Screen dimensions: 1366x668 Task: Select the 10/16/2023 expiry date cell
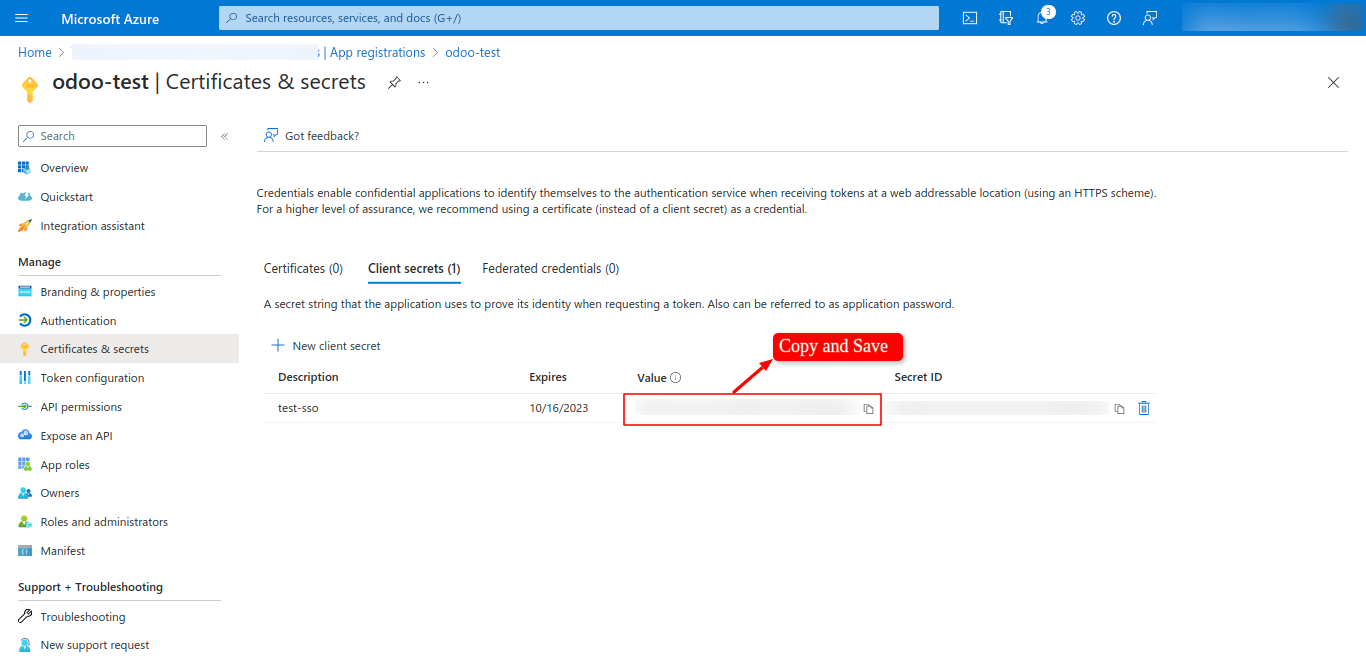(x=559, y=408)
